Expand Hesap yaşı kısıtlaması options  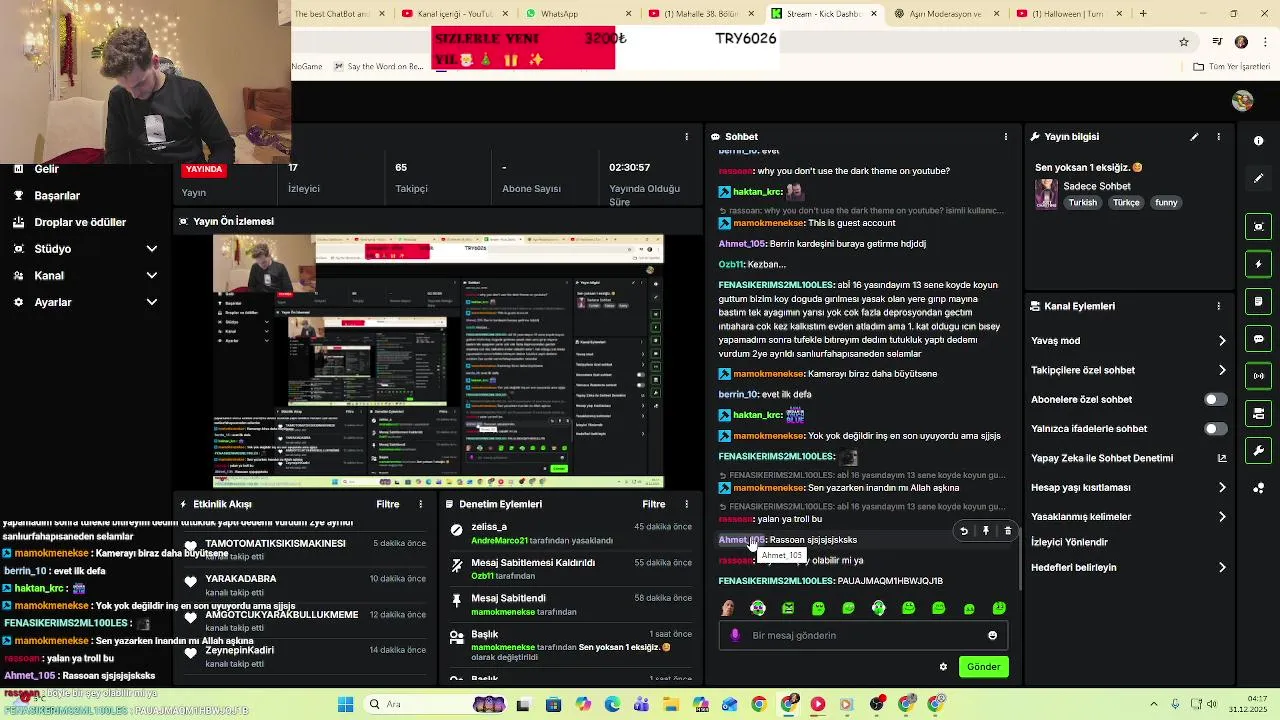tap(1222, 488)
